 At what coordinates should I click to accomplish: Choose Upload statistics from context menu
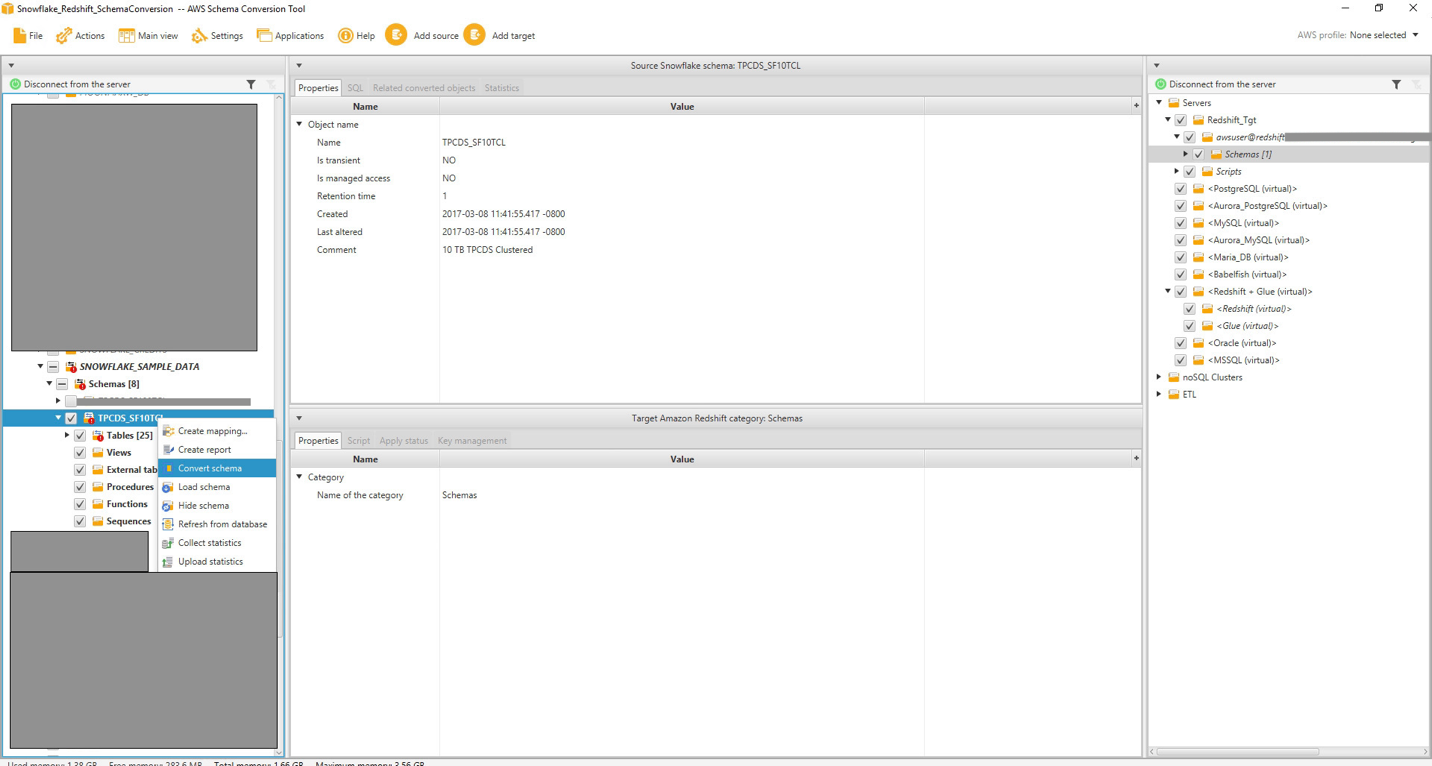click(217, 562)
